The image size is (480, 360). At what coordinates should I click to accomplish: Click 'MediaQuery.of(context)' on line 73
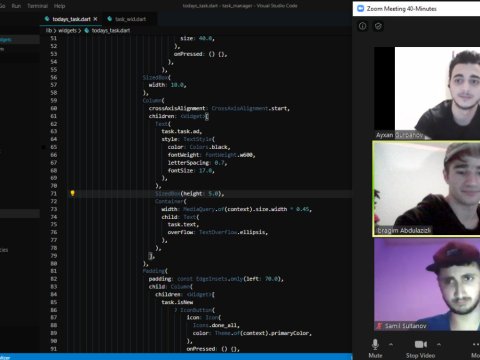(x=218, y=209)
